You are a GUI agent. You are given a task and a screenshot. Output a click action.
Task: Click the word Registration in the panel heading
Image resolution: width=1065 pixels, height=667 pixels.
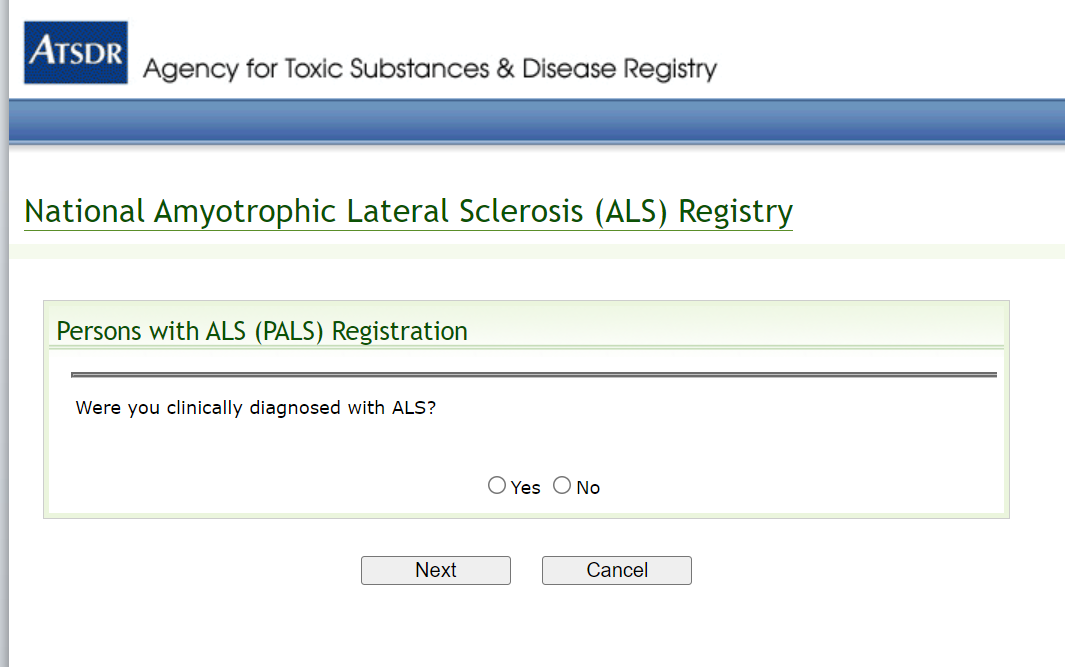(400, 331)
